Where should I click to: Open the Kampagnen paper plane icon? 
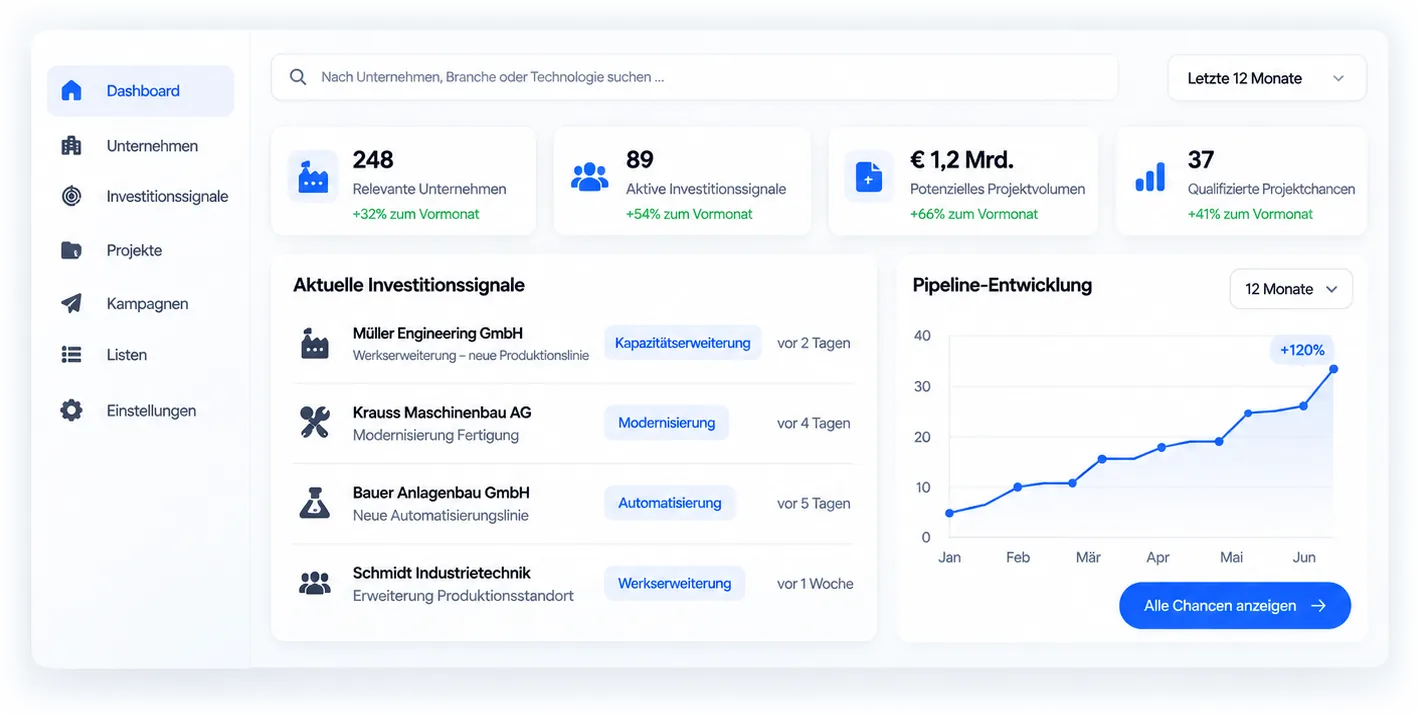coord(71,303)
